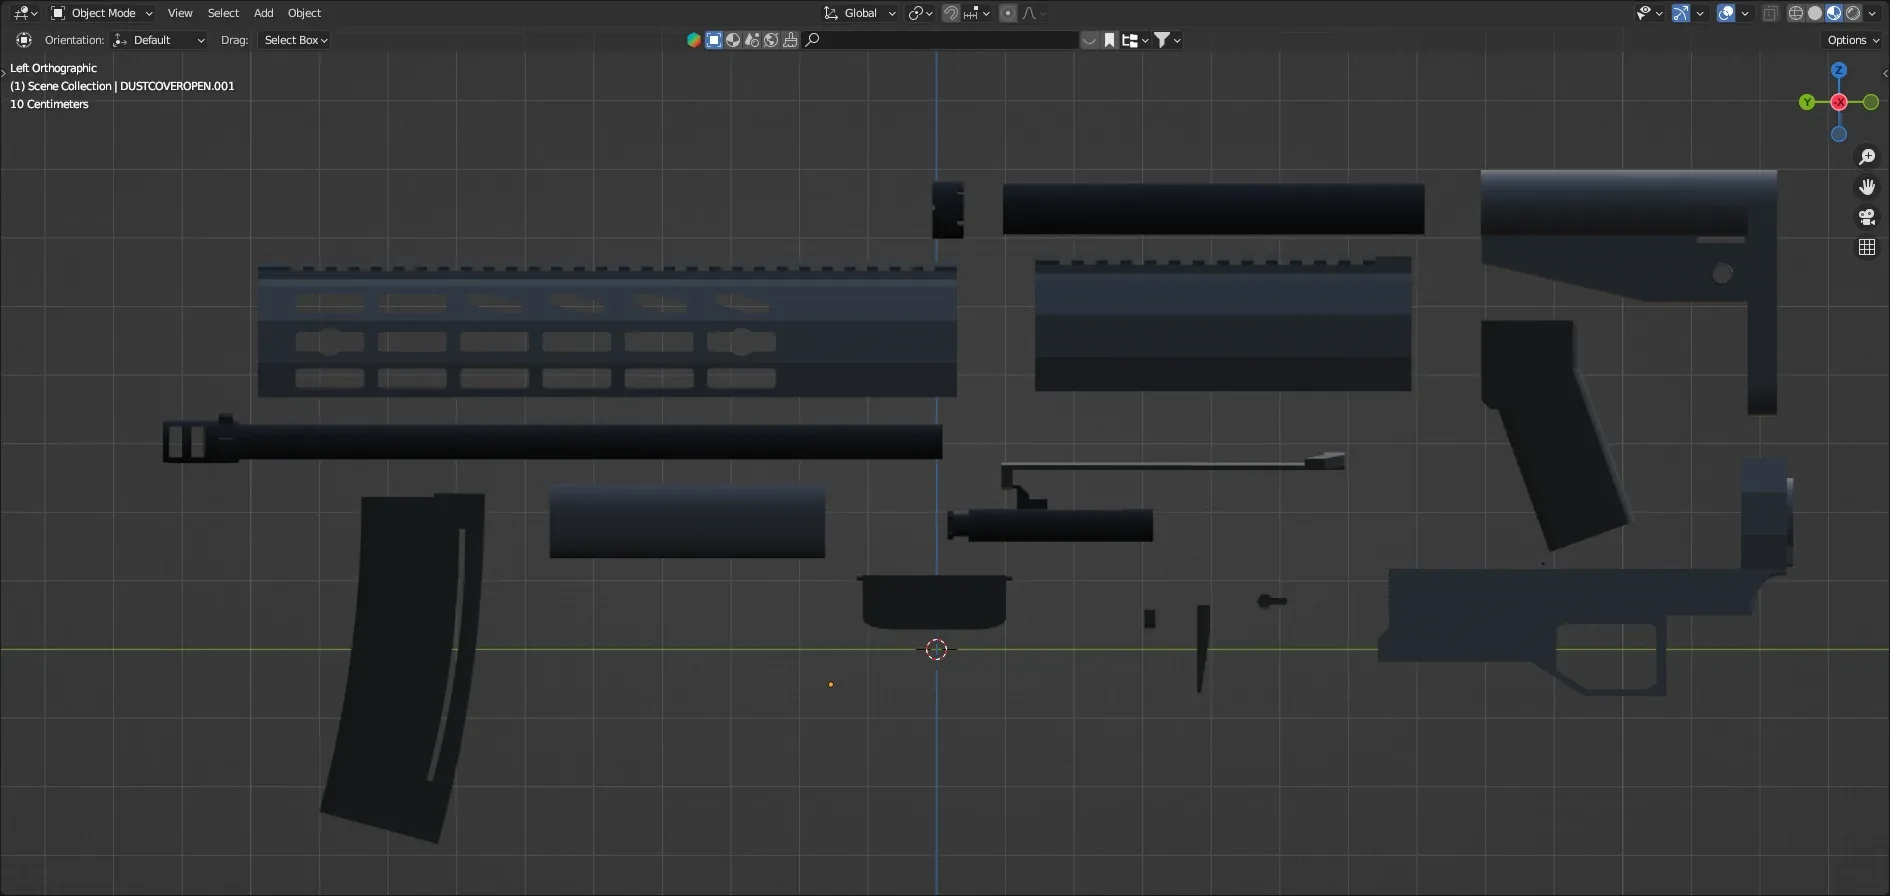Open the Select menu
Image resolution: width=1890 pixels, height=896 pixels.
point(223,13)
